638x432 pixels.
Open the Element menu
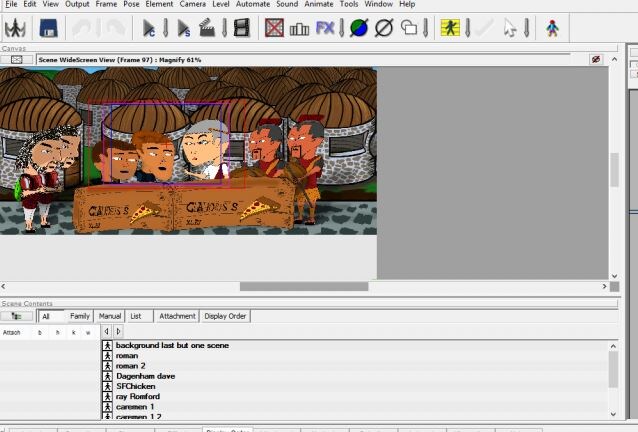point(159,4)
